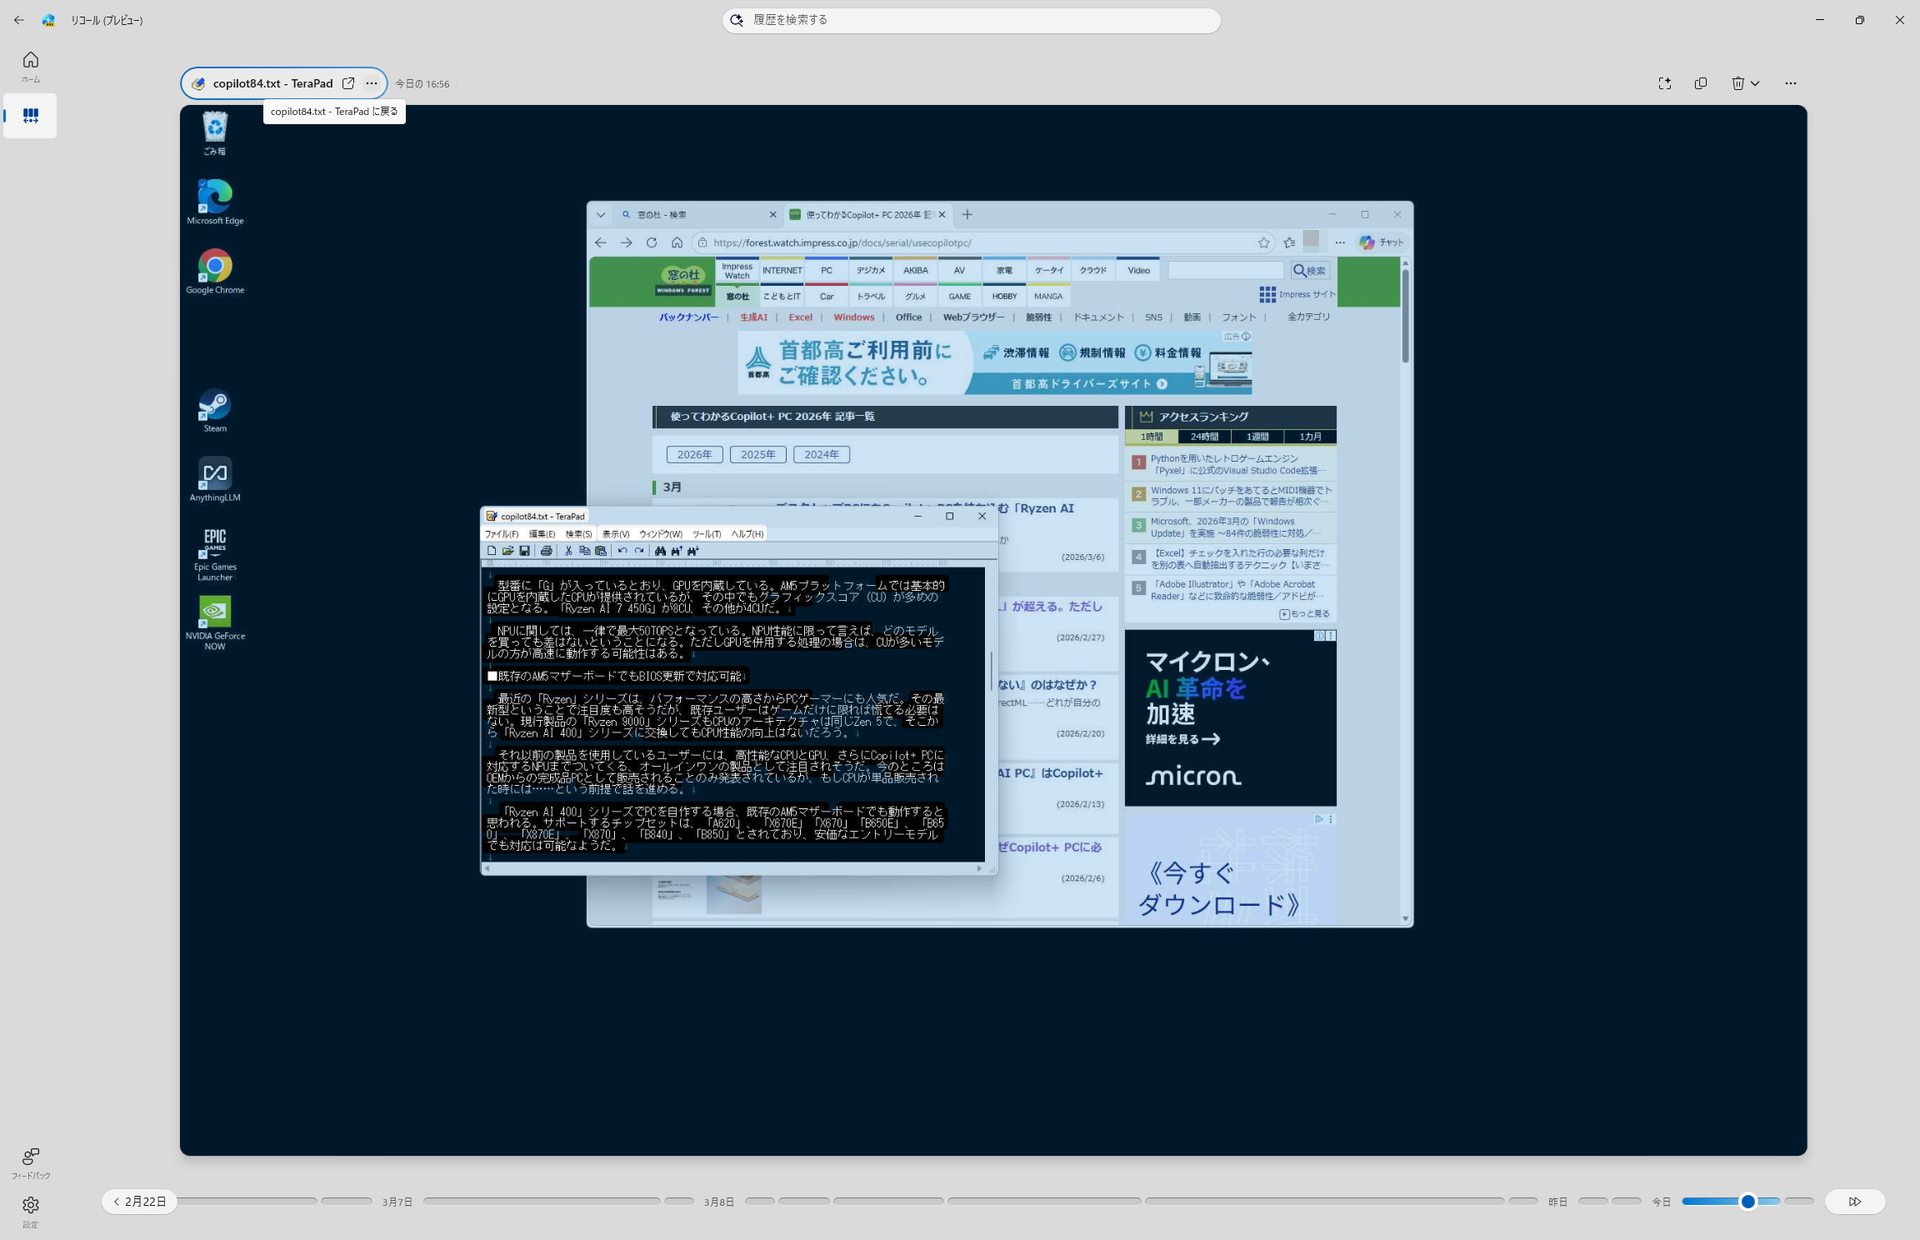
Task: Open the top-right more options ellipsis
Action: pos(1790,84)
